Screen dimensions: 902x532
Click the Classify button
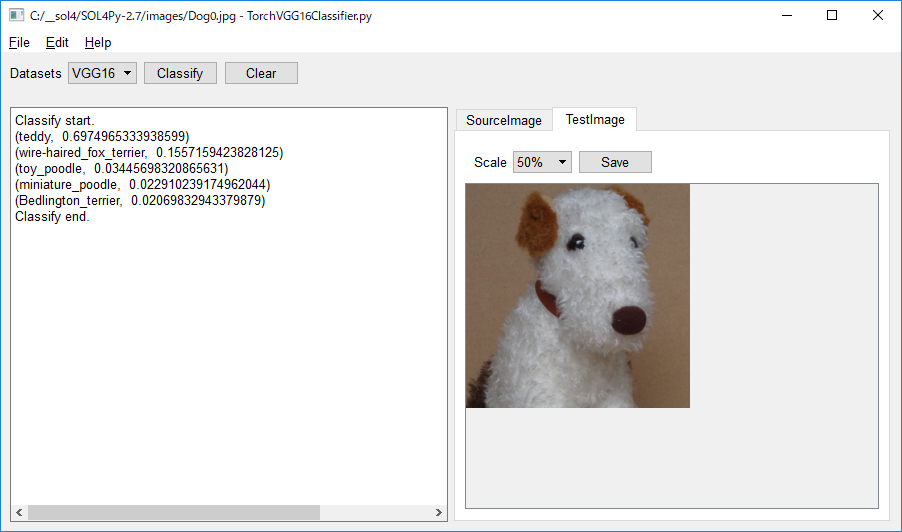180,73
